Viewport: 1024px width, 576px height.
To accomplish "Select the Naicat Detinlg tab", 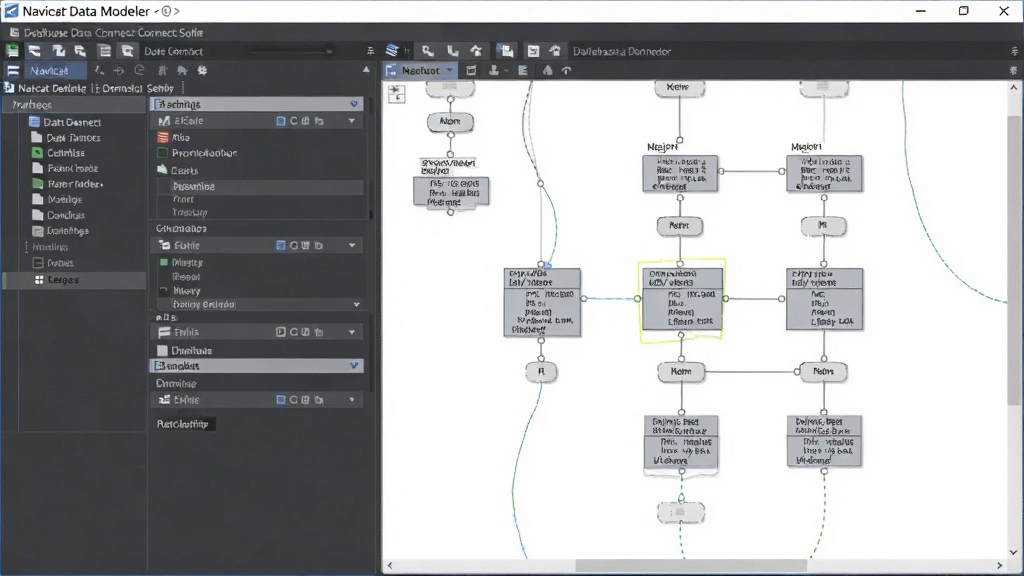I will (x=52, y=88).
